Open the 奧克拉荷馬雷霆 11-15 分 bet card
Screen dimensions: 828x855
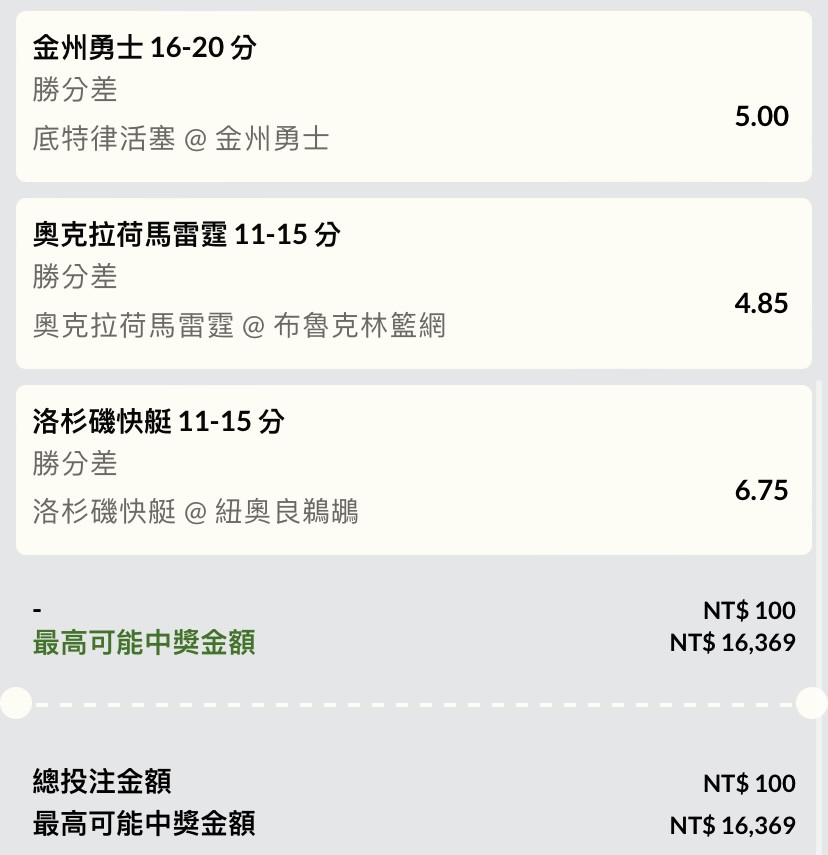coord(413,284)
